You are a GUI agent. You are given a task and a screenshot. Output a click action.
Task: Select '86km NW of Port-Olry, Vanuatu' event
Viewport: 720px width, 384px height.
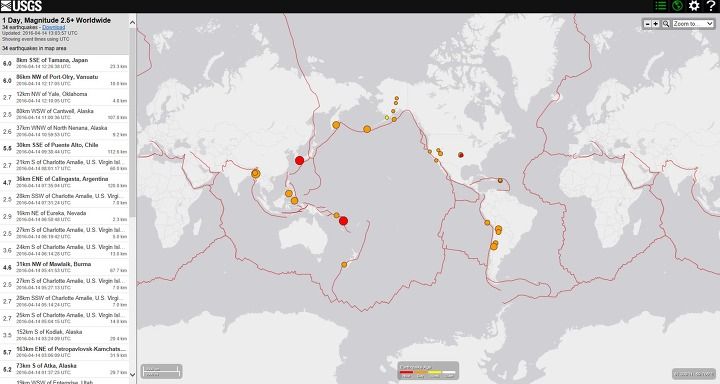tap(65, 80)
